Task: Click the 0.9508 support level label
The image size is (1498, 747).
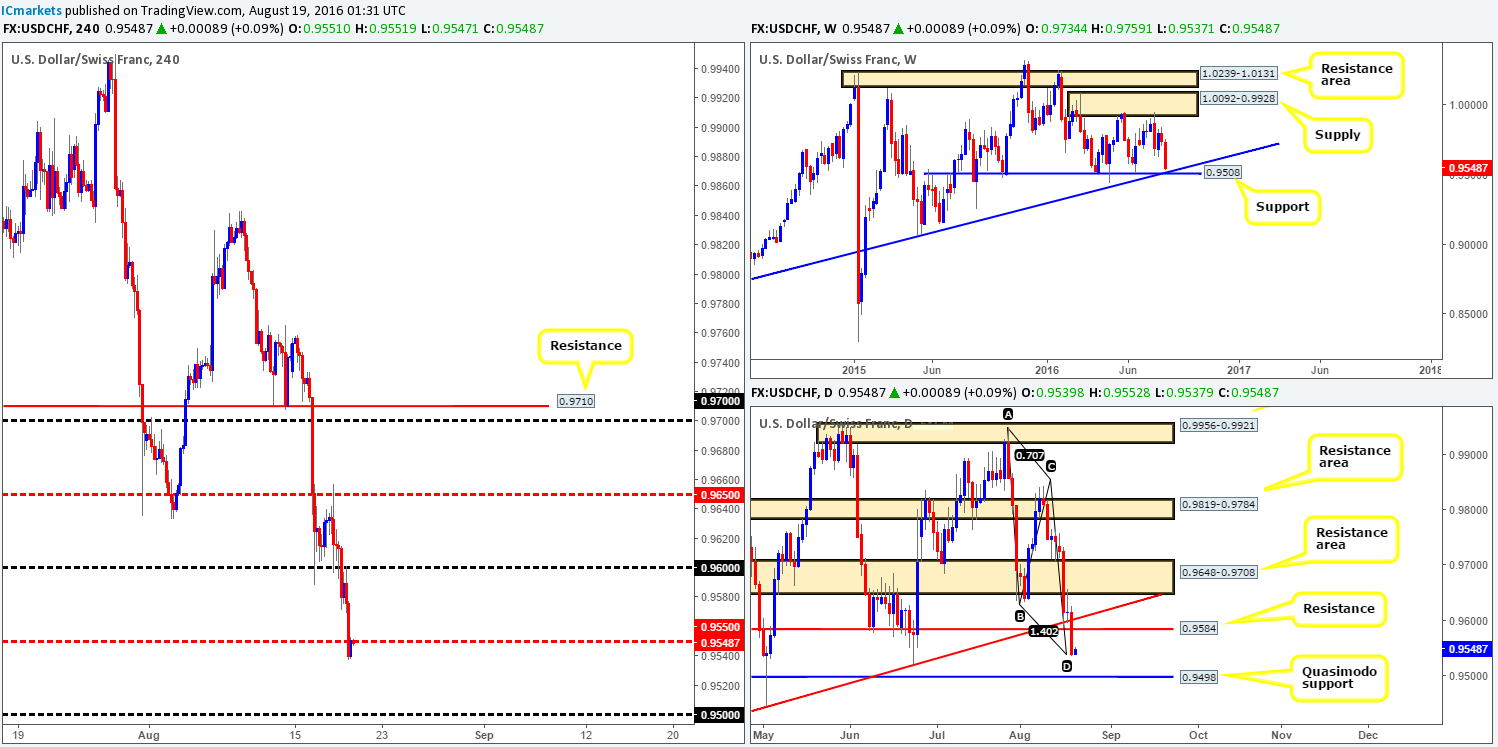Action: point(1223,173)
